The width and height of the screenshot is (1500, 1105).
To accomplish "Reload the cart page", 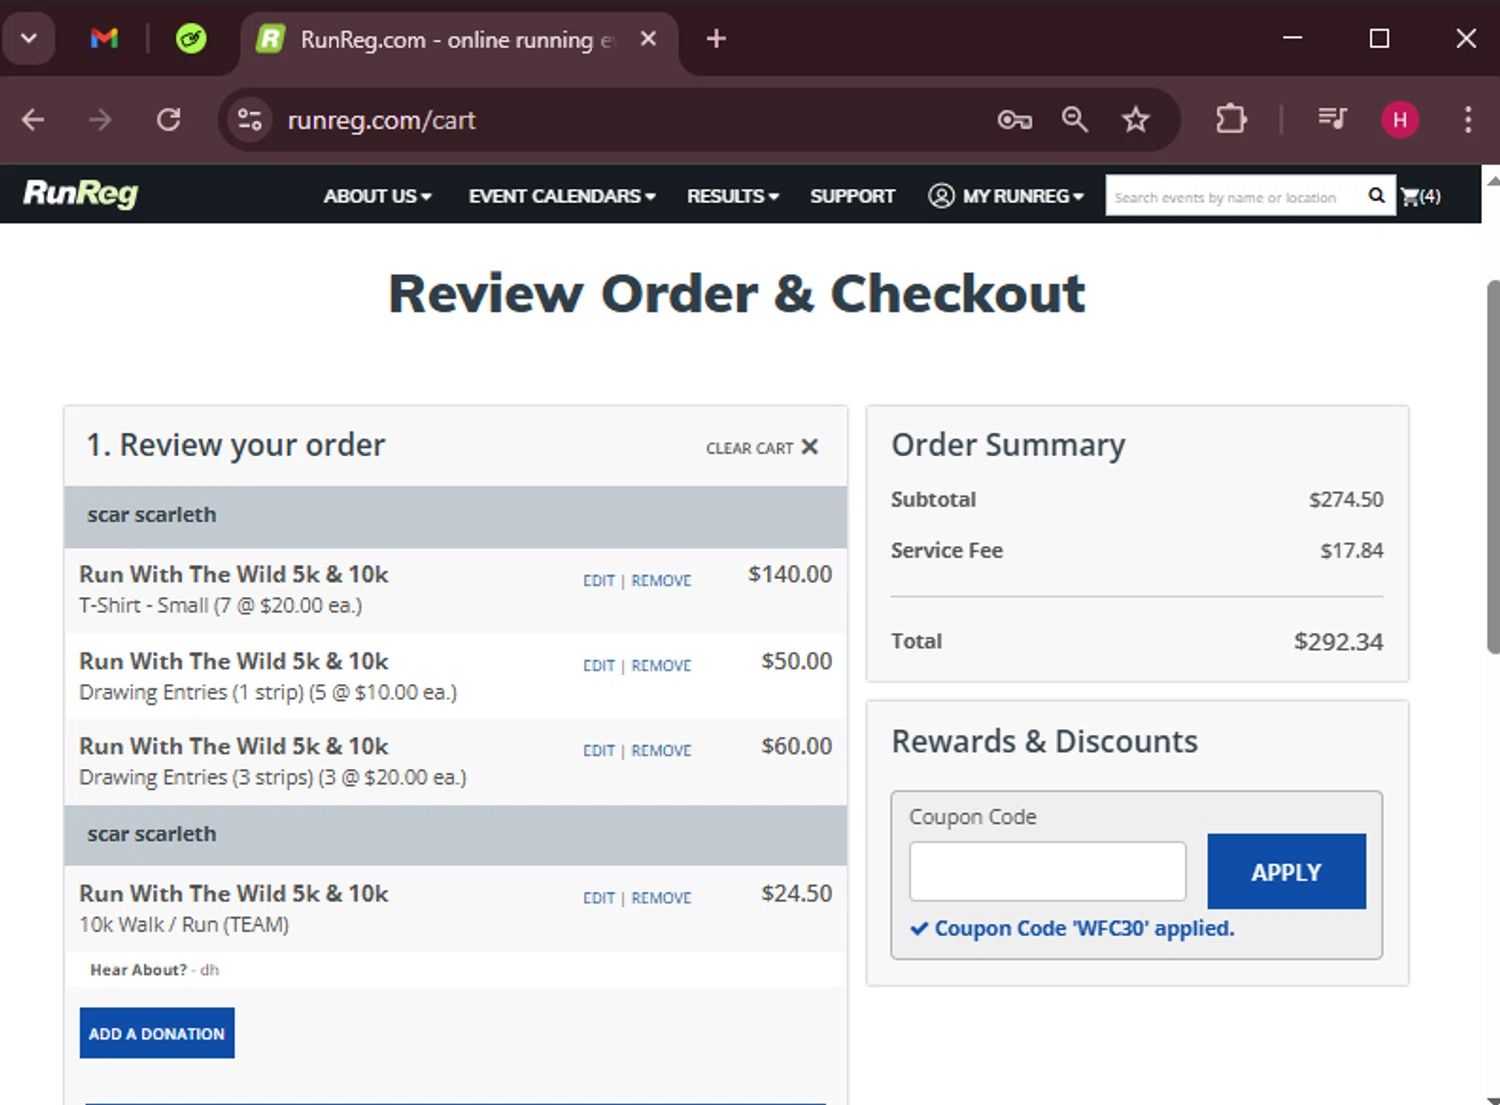I will [x=168, y=120].
